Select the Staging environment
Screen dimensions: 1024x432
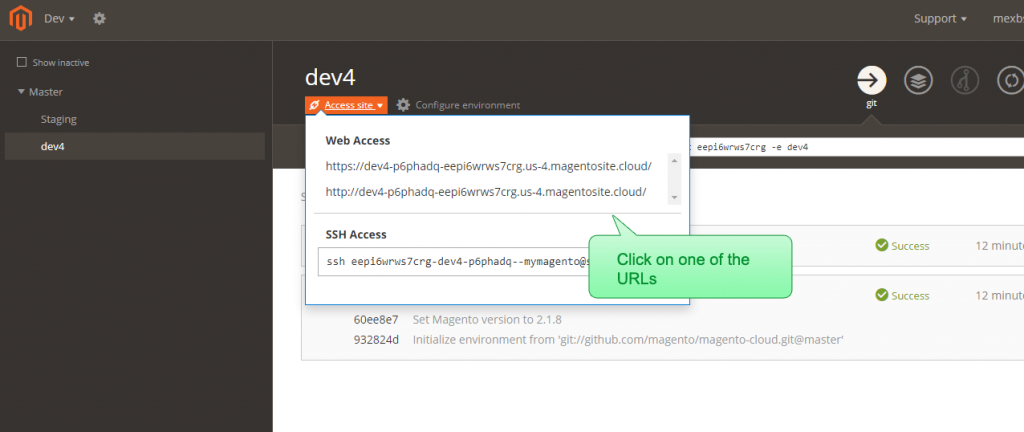pyautogui.click(x=59, y=119)
